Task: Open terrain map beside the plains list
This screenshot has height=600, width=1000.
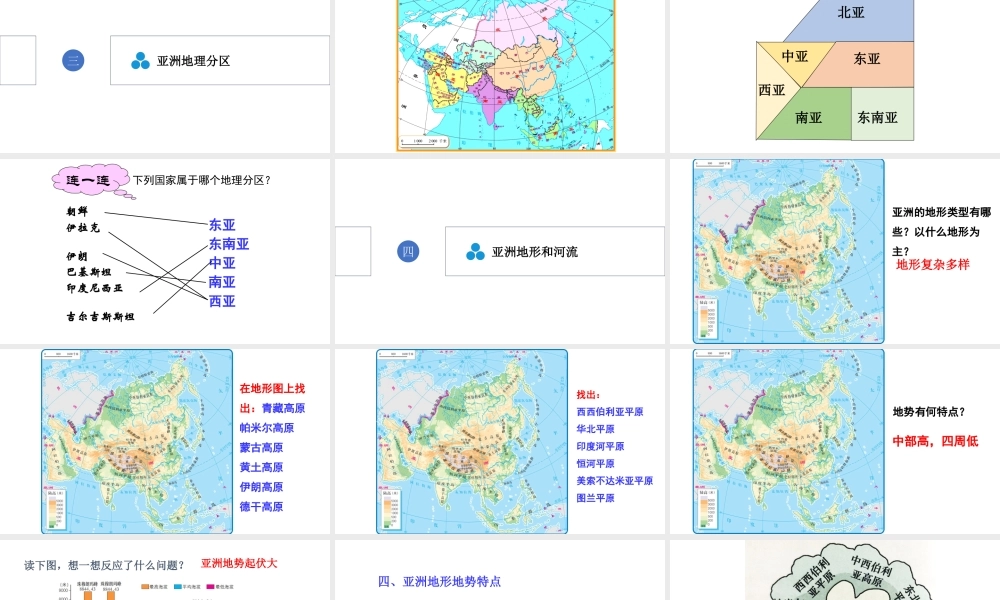Action: [x=472, y=441]
